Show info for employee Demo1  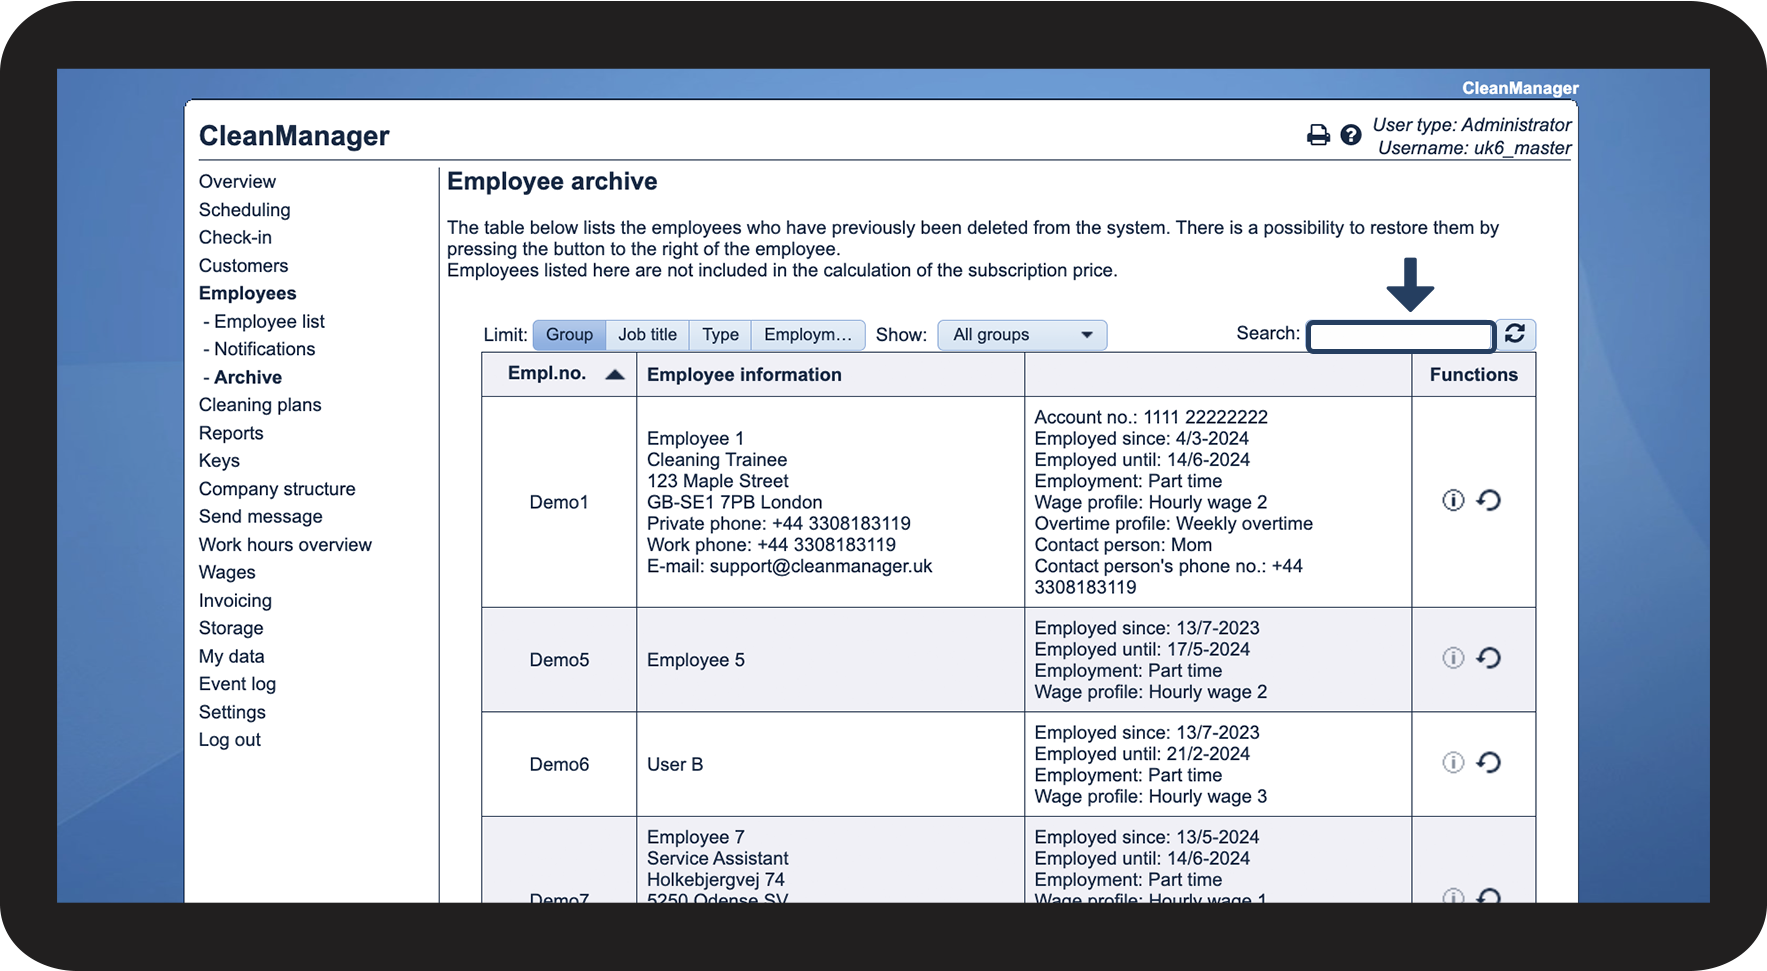tap(1453, 500)
